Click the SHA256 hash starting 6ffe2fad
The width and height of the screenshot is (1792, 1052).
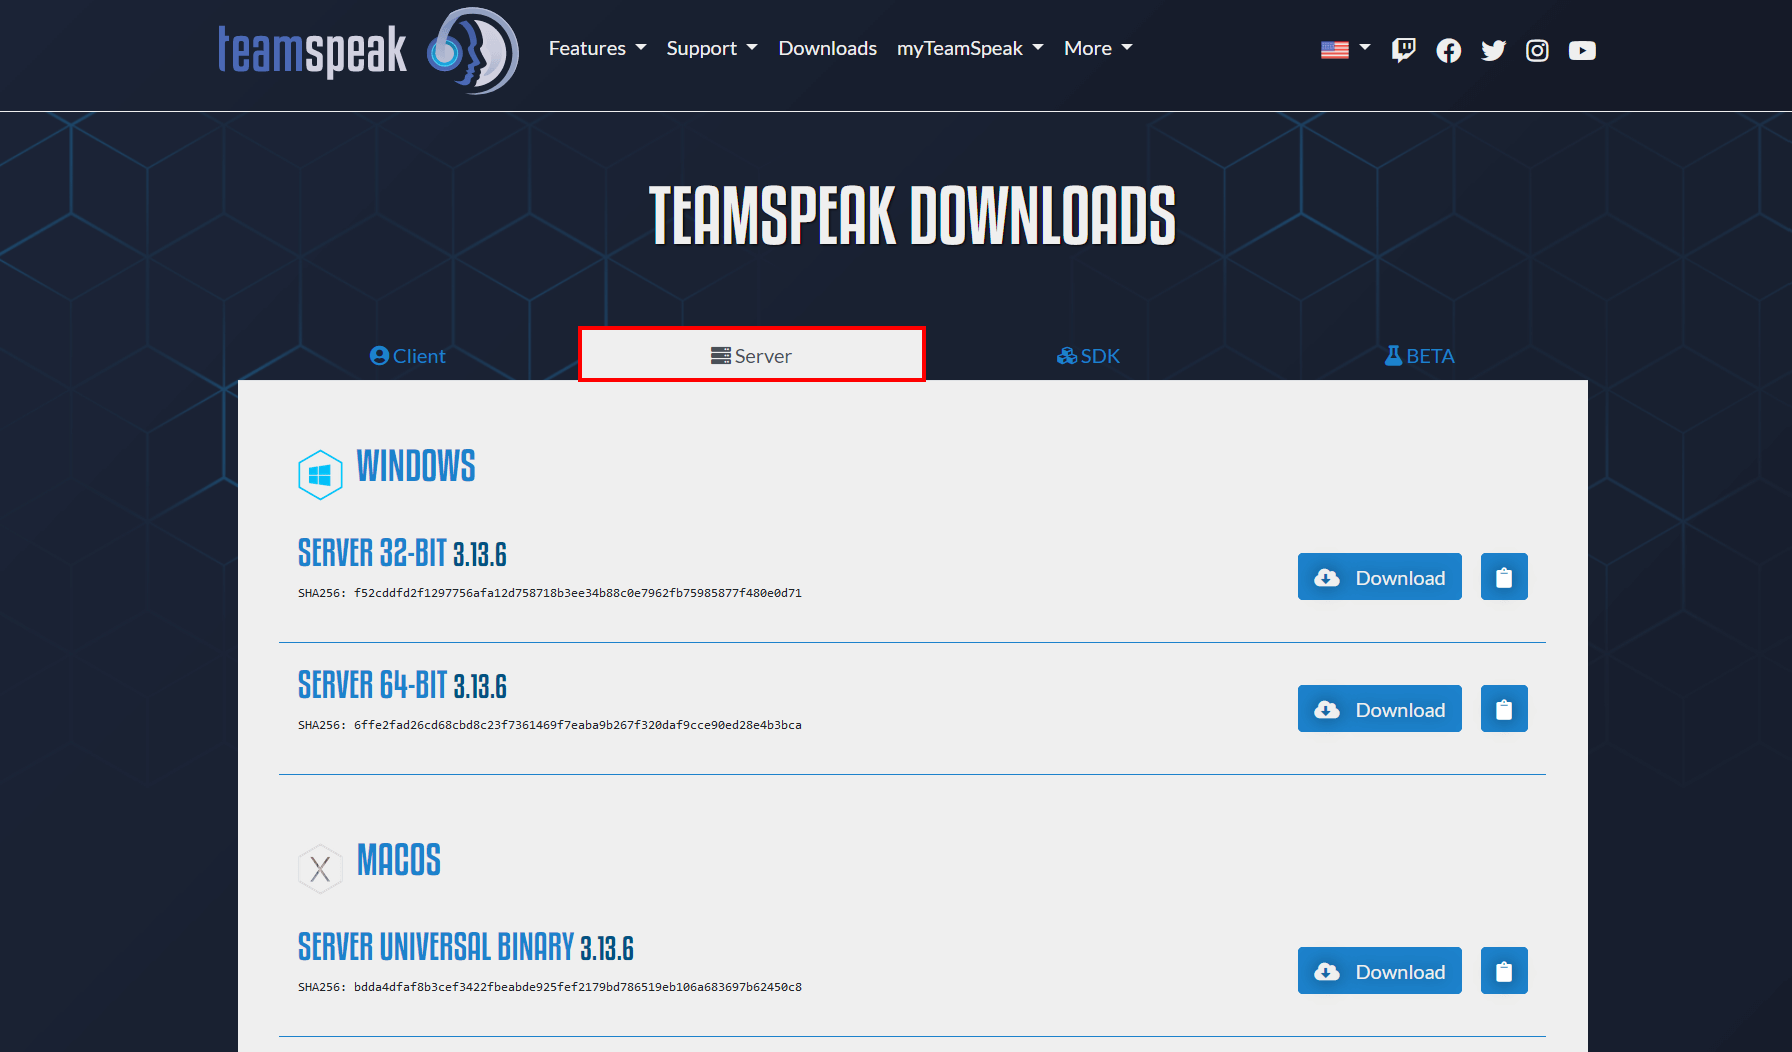pyautogui.click(x=578, y=725)
